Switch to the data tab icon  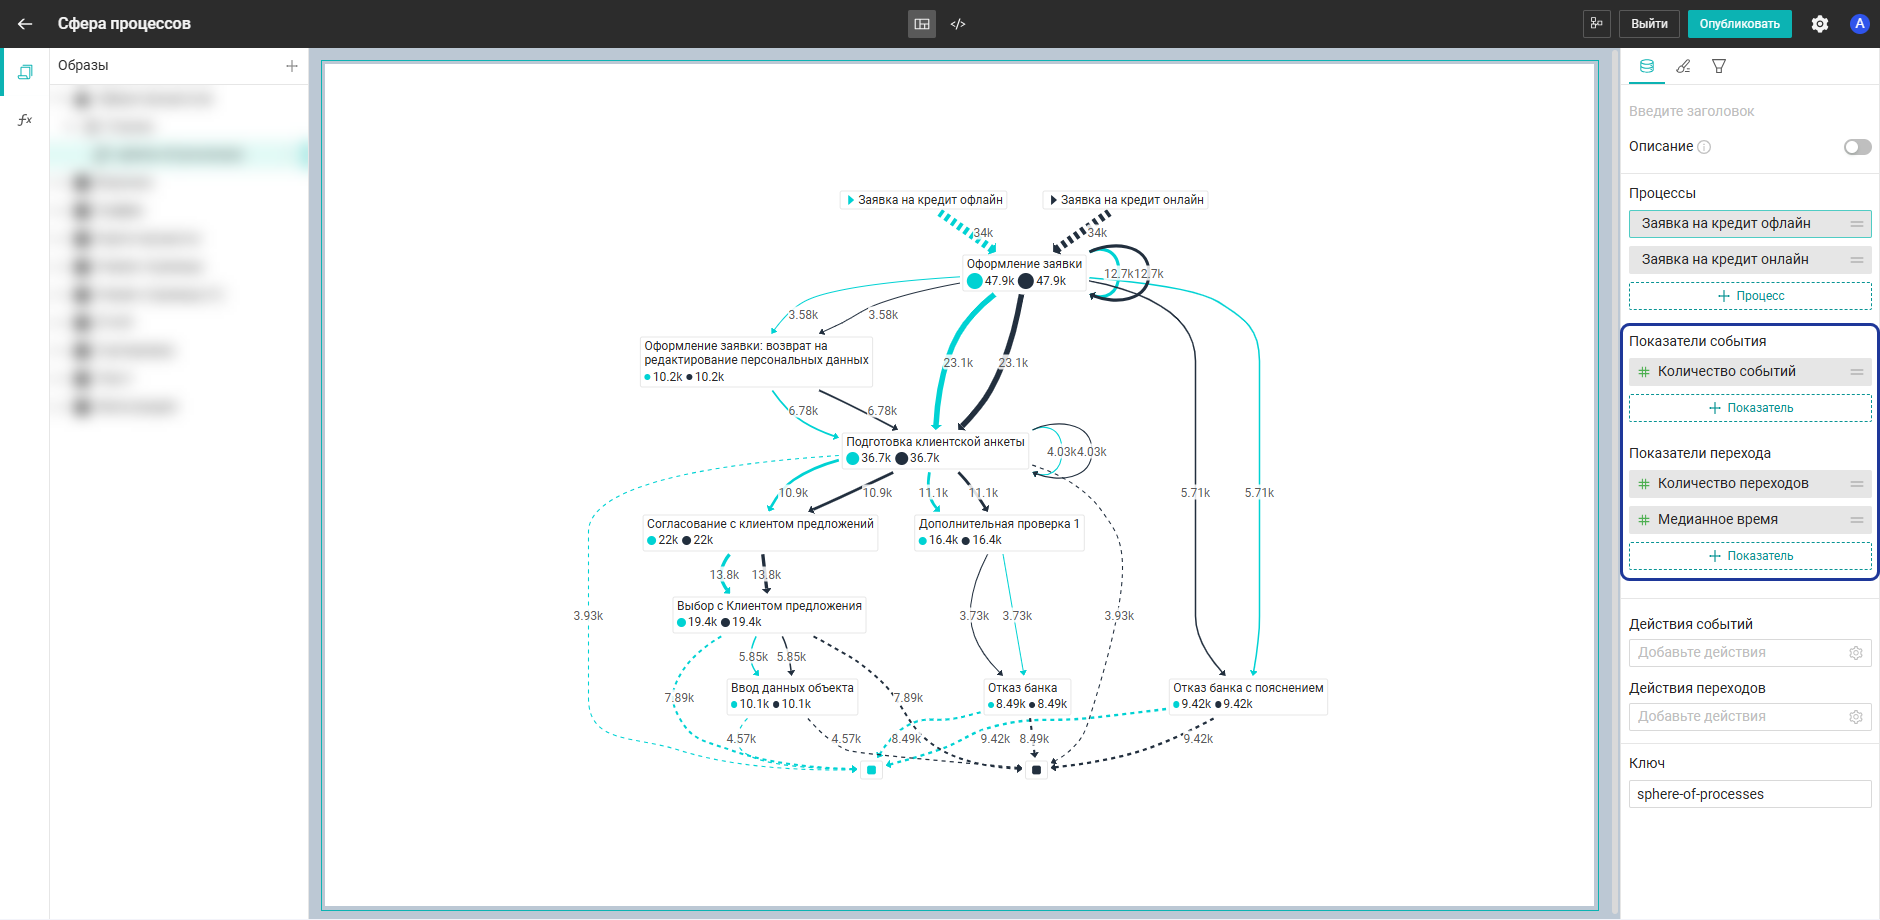tap(1647, 66)
